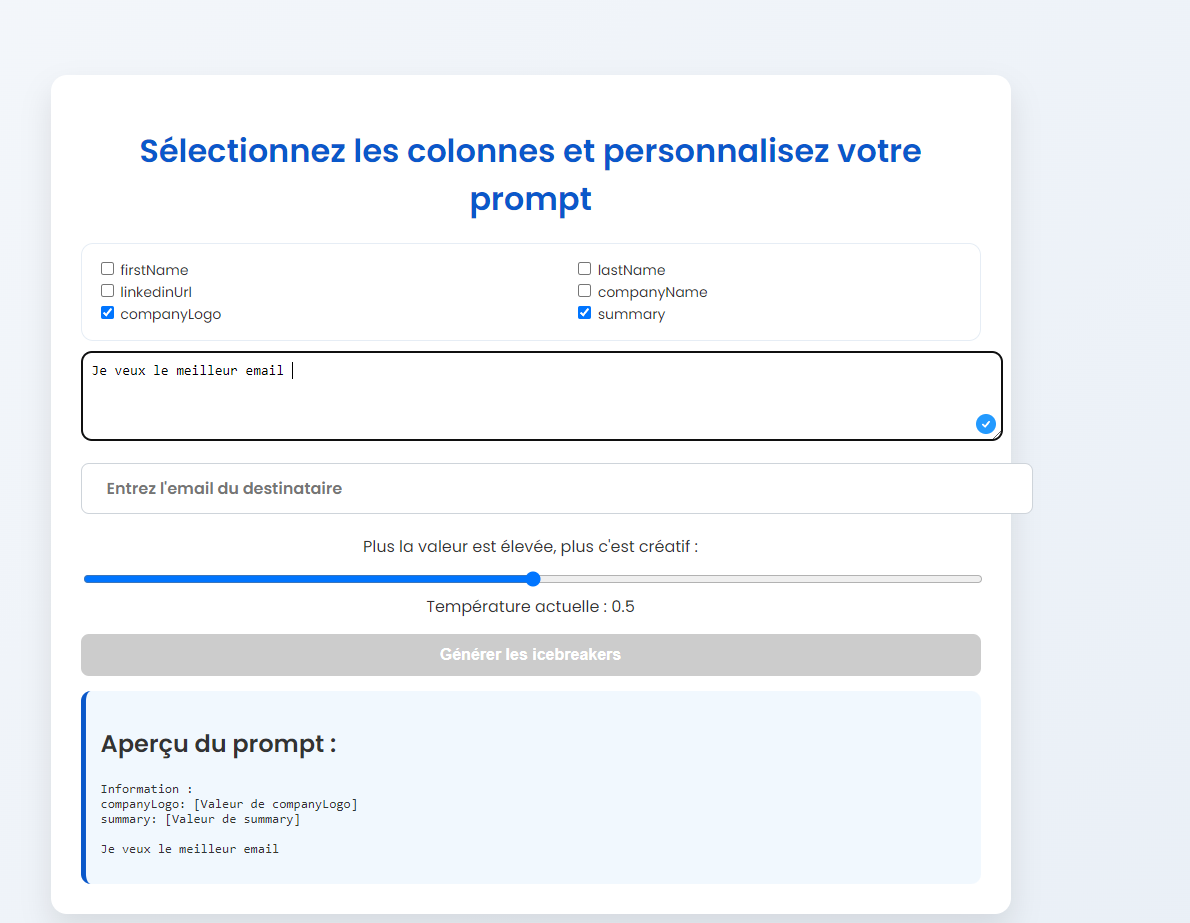Image resolution: width=1190 pixels, height=923 pixels.
Task: Click the 'Aperçu du prompt' heading
Action: (219, 744)
